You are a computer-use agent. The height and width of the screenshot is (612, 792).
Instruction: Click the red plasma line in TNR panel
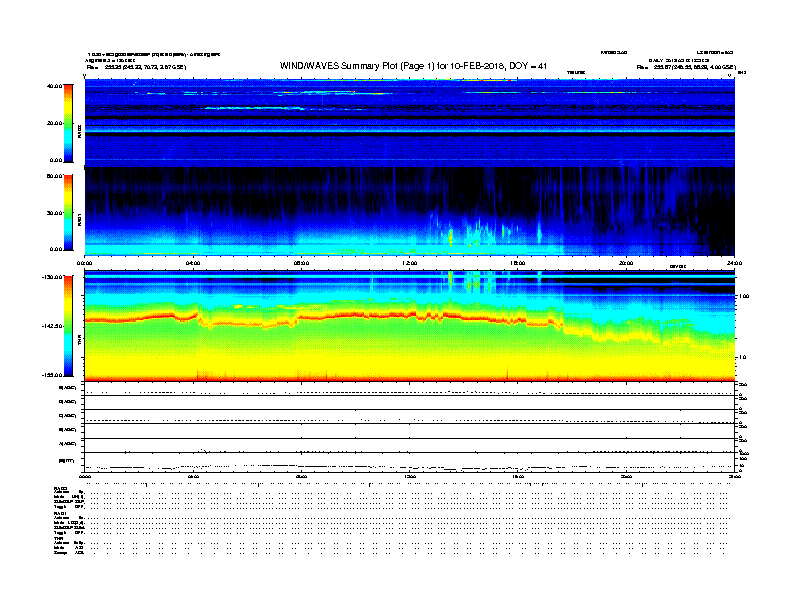323,317
